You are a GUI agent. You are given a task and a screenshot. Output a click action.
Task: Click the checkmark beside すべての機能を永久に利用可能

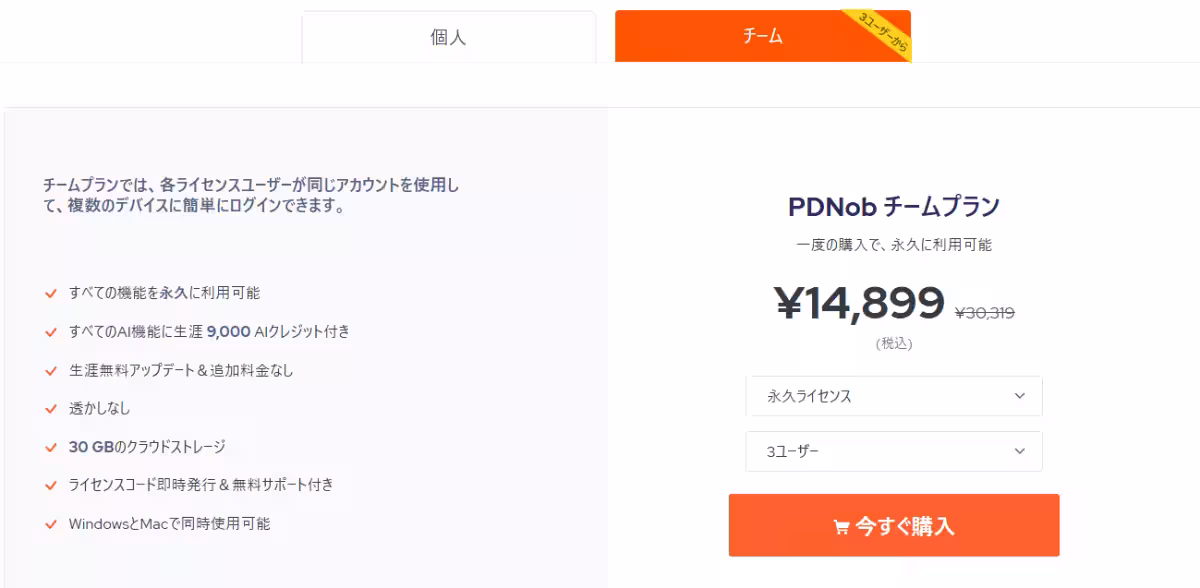[x=50, y=293]
